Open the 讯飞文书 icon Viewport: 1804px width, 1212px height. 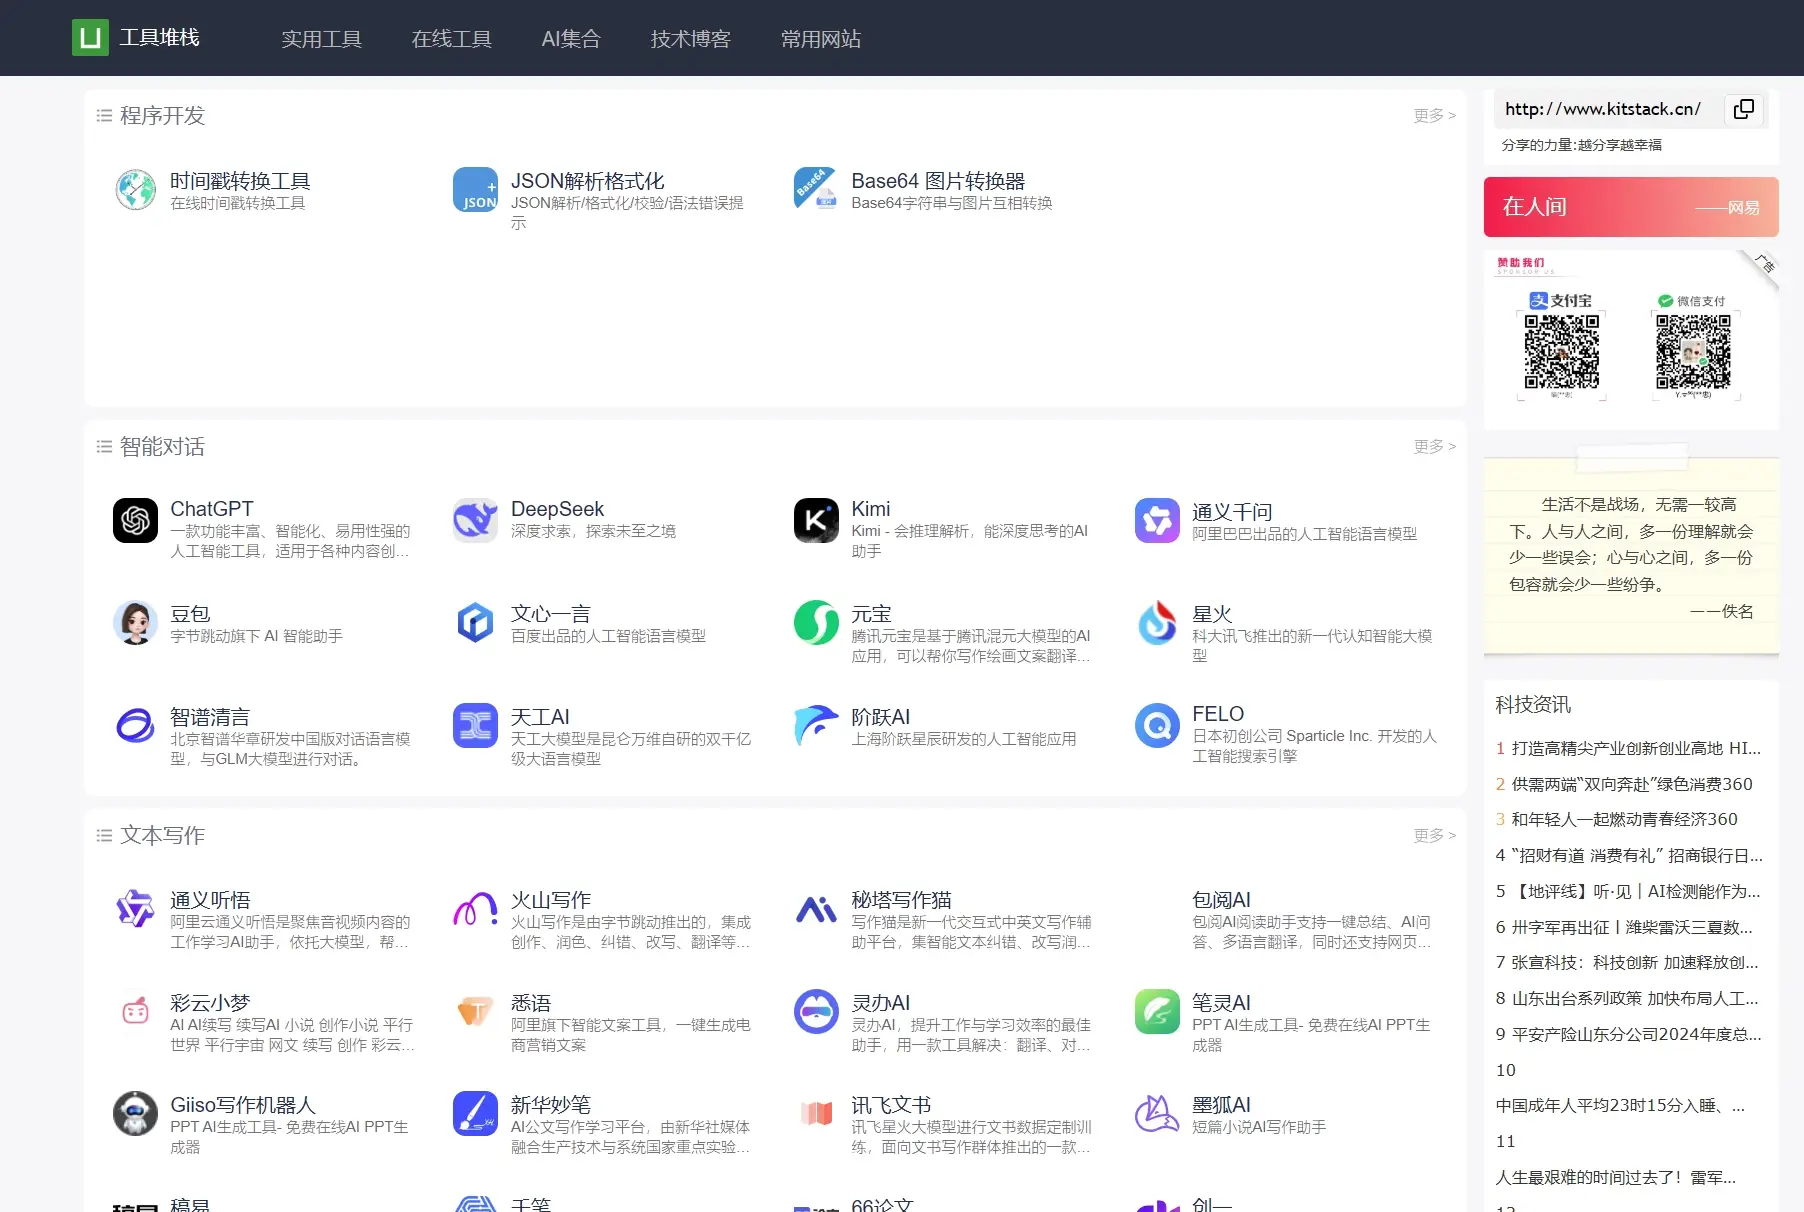816,1113
